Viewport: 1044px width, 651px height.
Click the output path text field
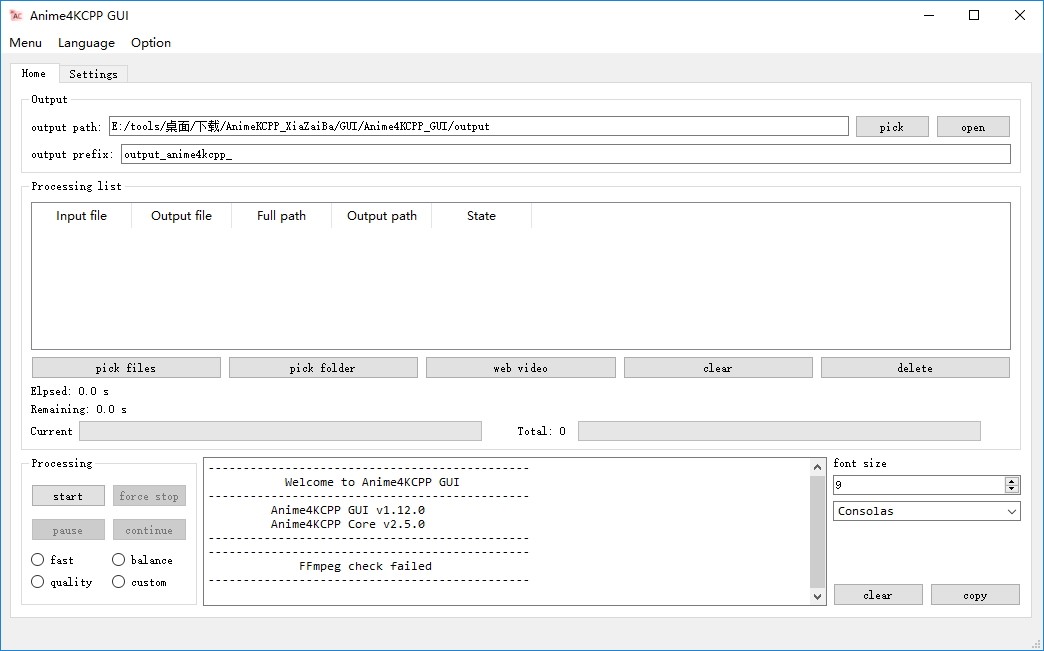pos(479,126)
